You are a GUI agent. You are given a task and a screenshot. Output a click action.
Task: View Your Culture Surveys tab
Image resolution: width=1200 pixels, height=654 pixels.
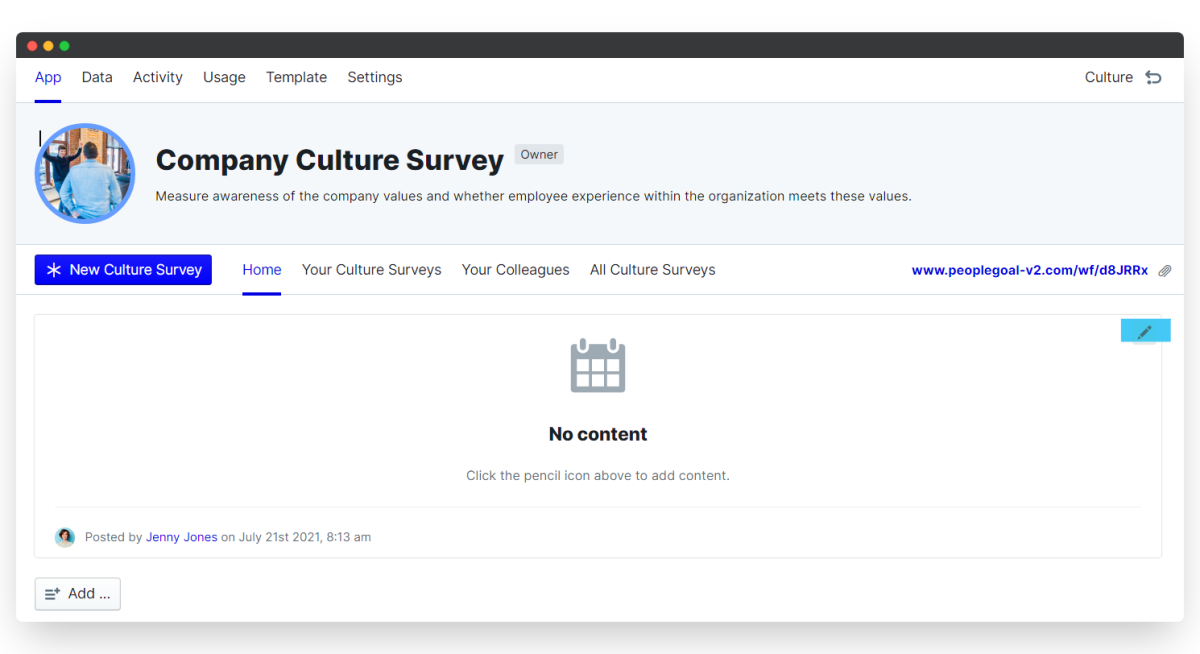point(371,270)
